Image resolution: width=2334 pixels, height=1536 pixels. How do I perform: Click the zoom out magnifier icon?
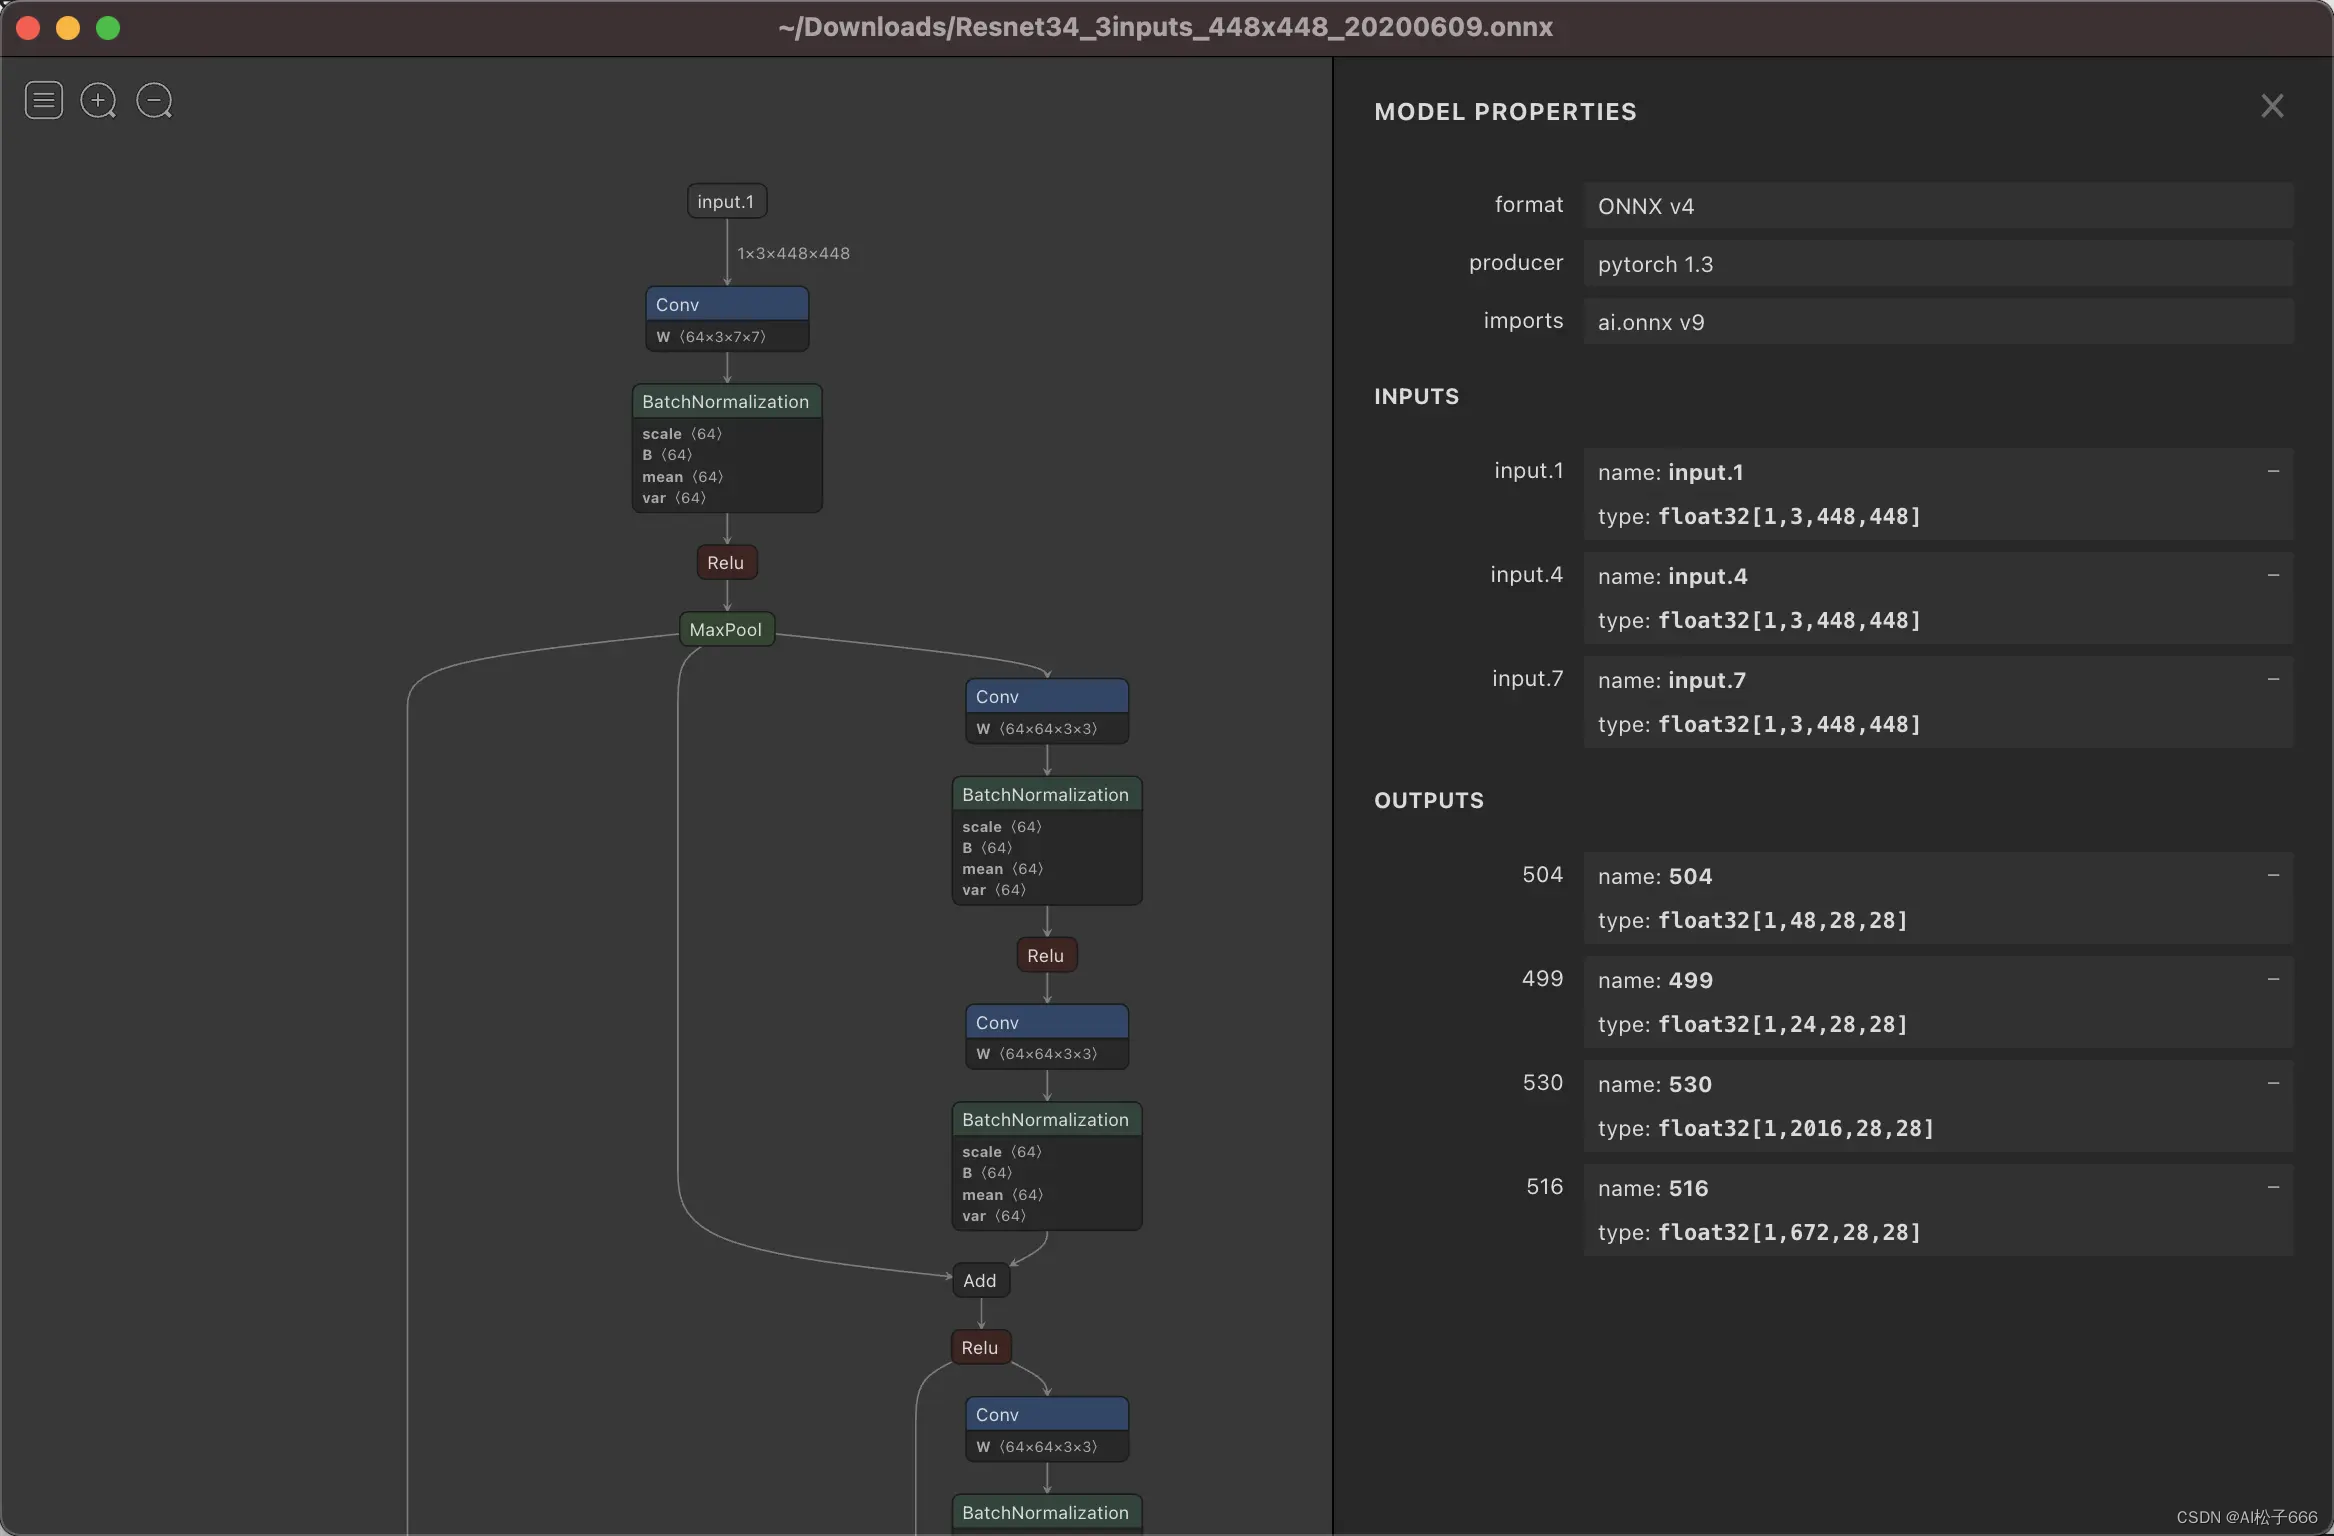154,100
